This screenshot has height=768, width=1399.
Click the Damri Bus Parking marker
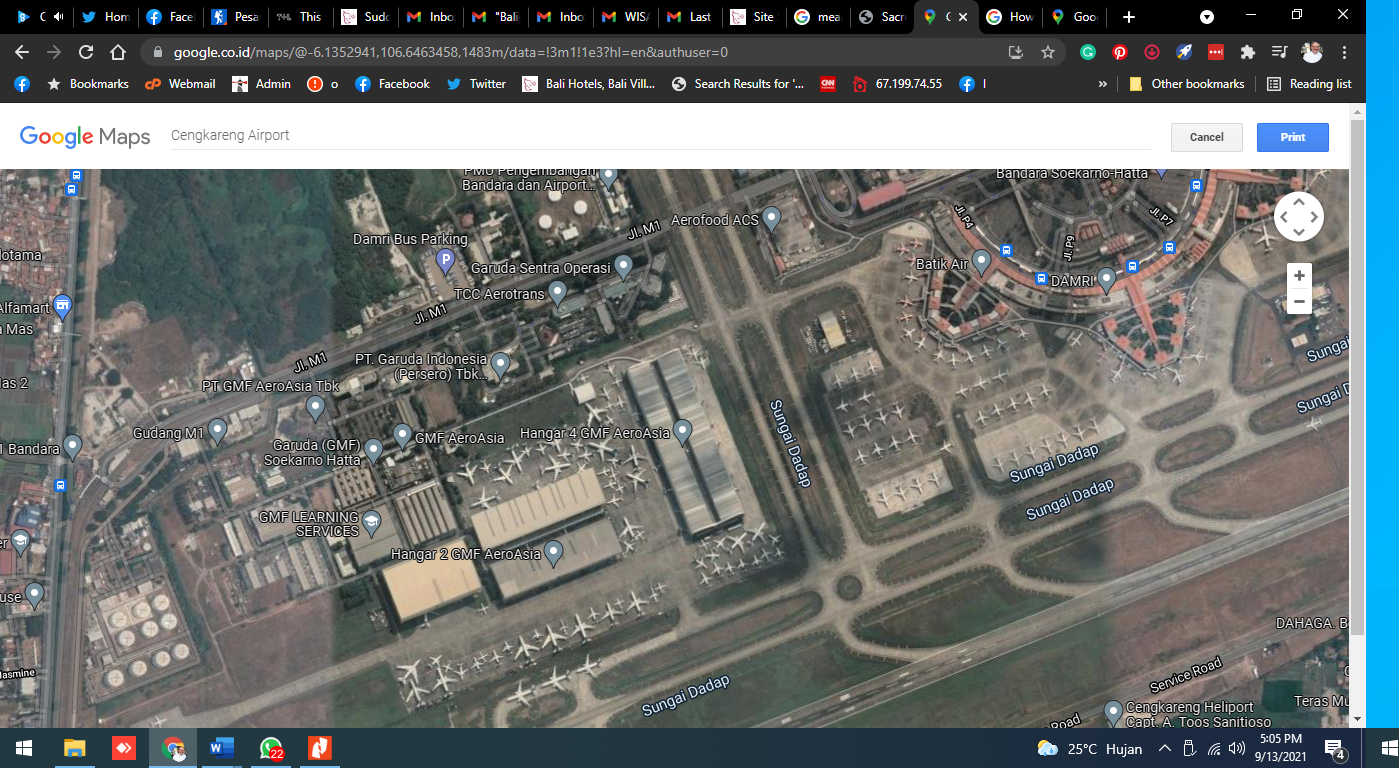pyautogui.click(x=446, y=261)
